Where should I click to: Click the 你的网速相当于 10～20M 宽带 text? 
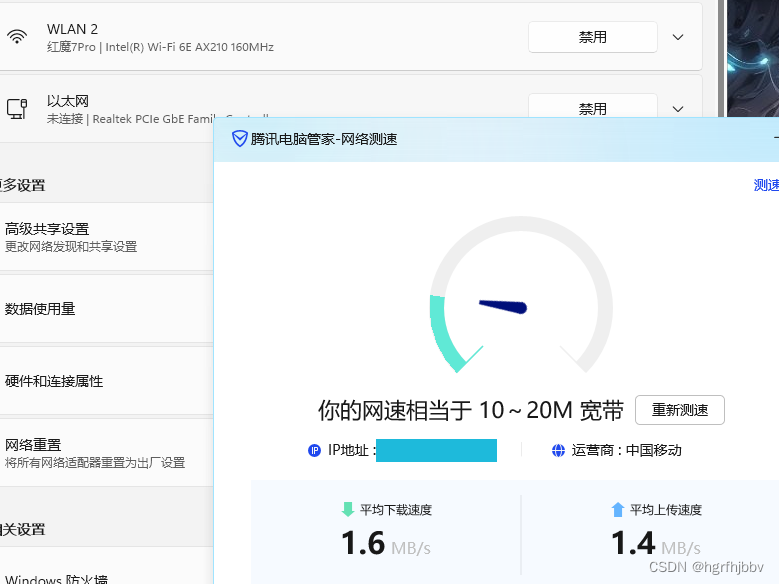pos(470,411)
